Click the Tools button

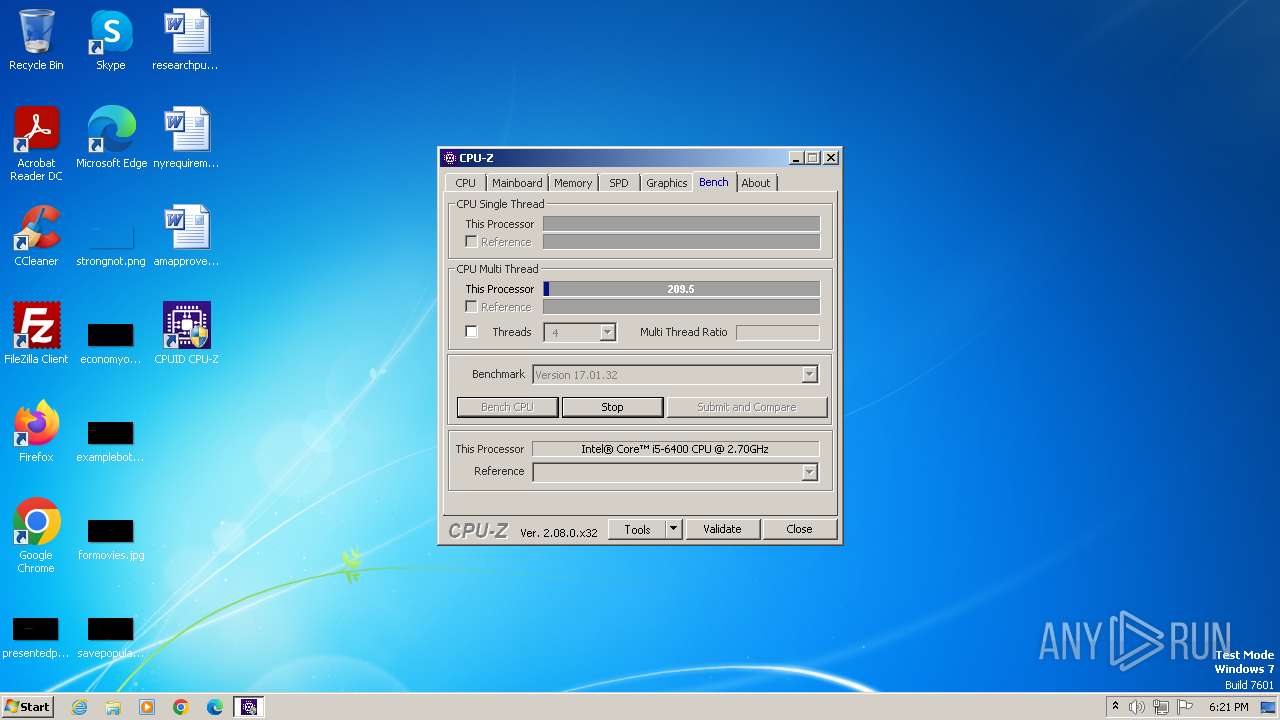pos(637,529)
